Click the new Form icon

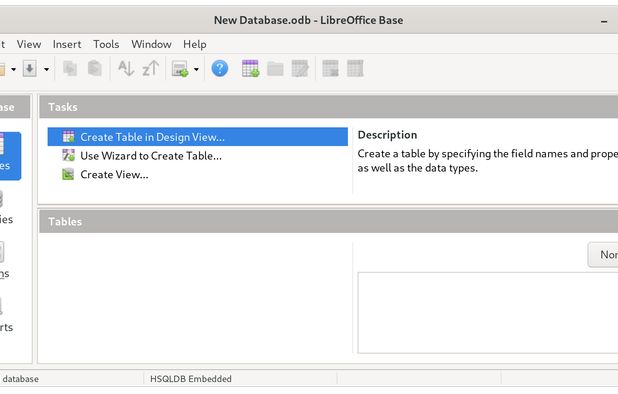[x=180, y=69]
